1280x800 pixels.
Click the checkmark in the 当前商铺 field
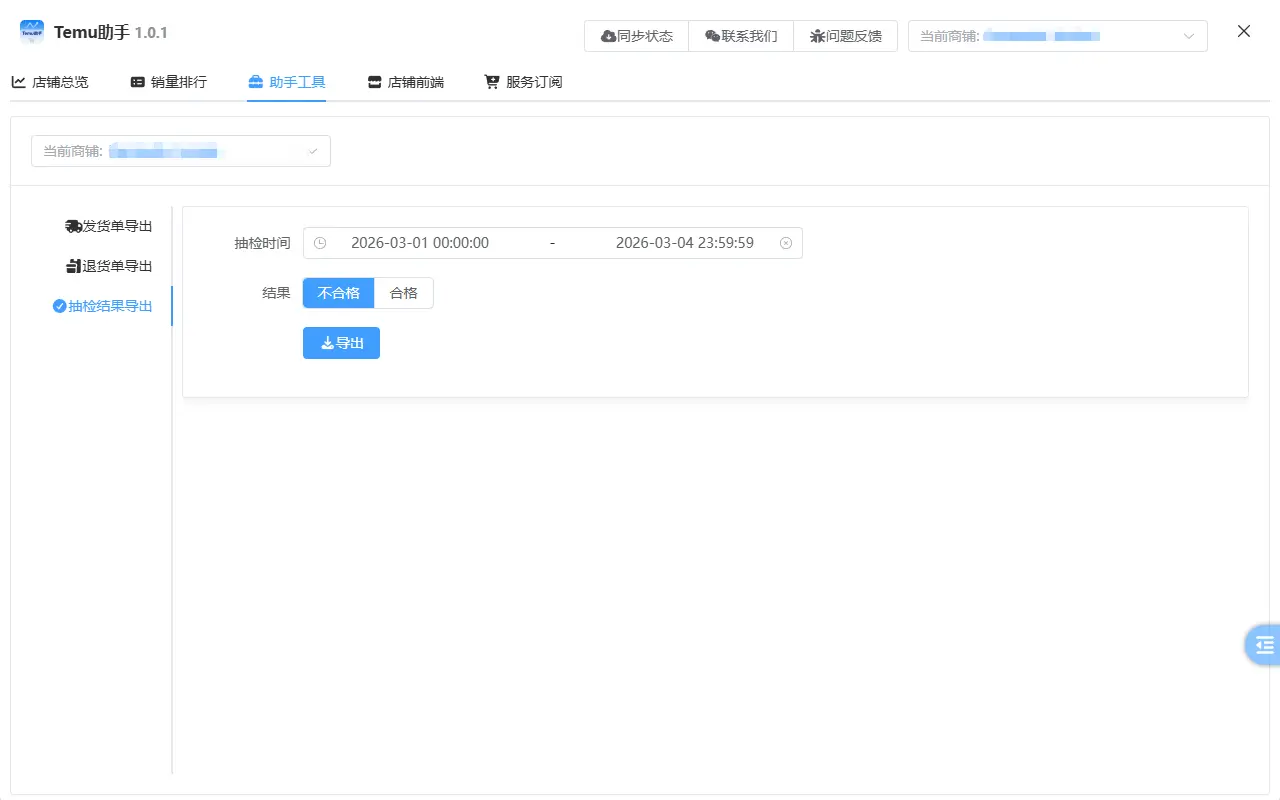(312, 150)
